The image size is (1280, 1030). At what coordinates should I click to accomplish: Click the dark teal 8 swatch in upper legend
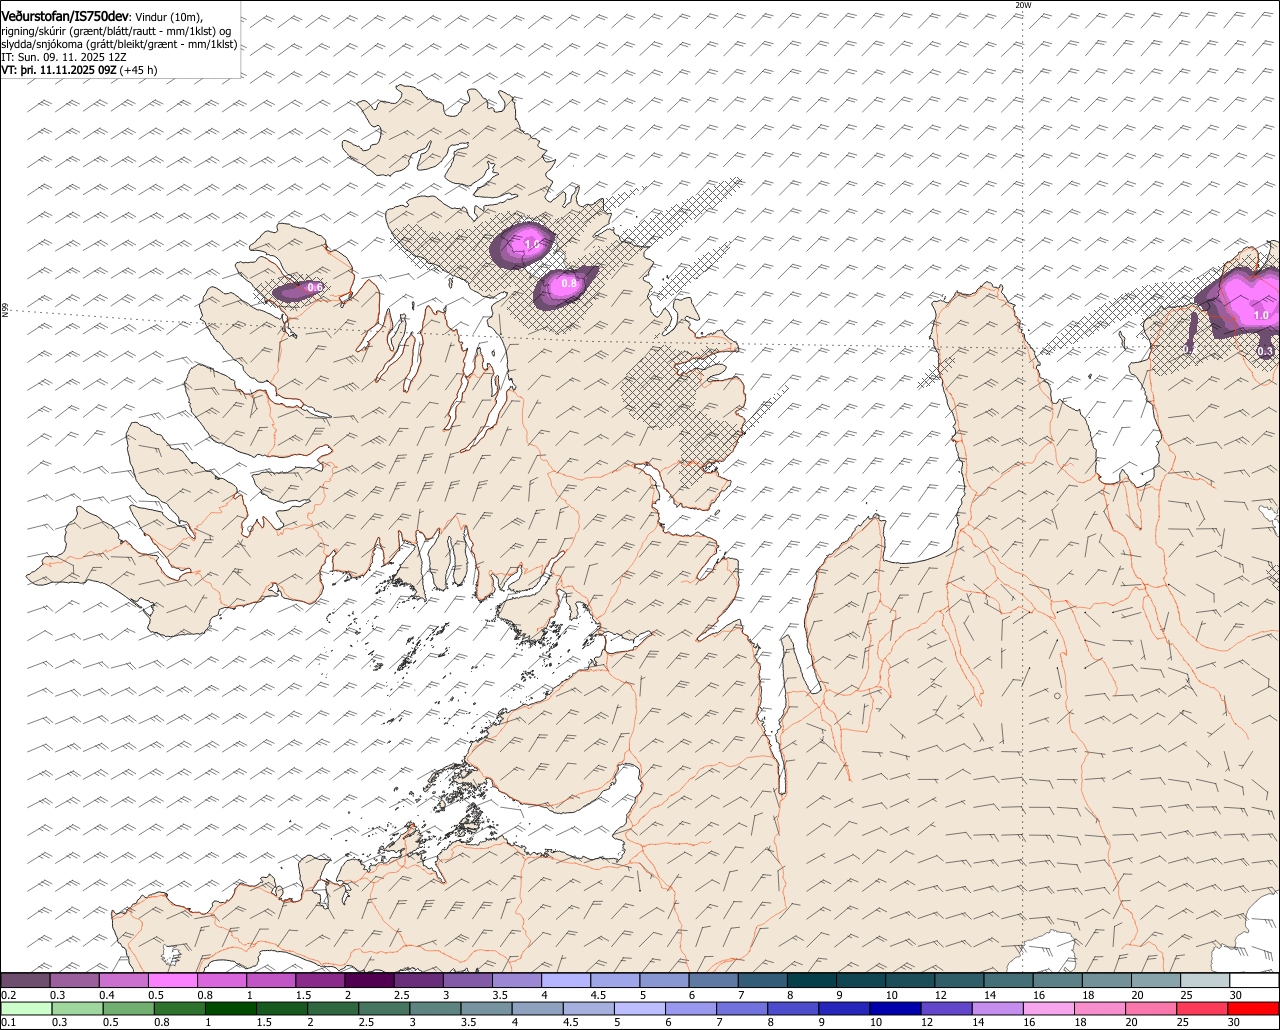point(812,980)
